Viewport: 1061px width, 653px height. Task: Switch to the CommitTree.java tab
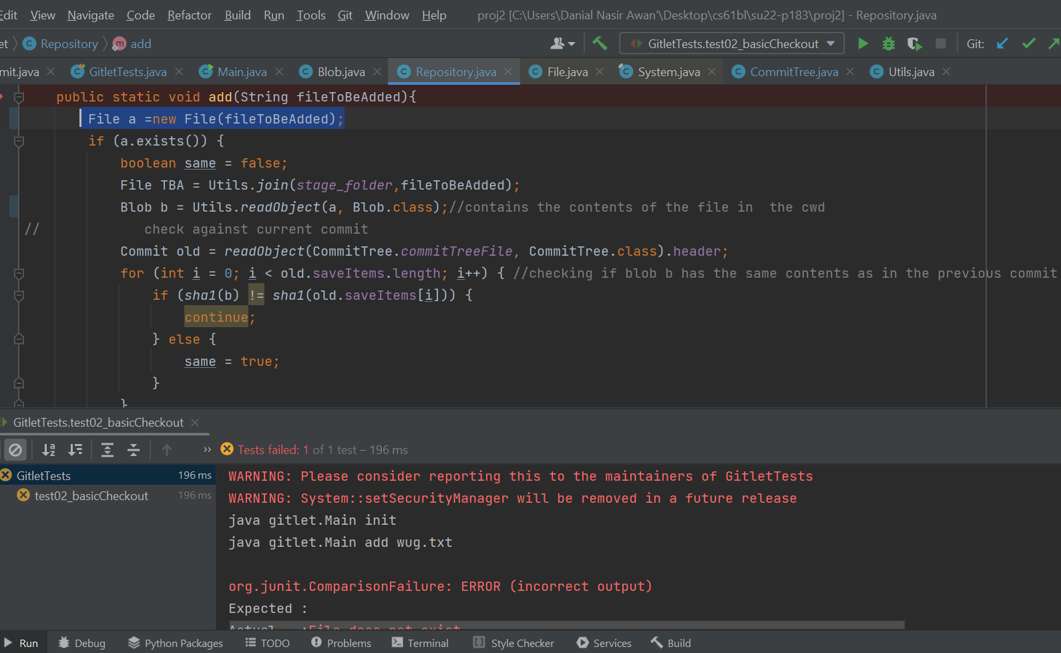tap(793, 72)
